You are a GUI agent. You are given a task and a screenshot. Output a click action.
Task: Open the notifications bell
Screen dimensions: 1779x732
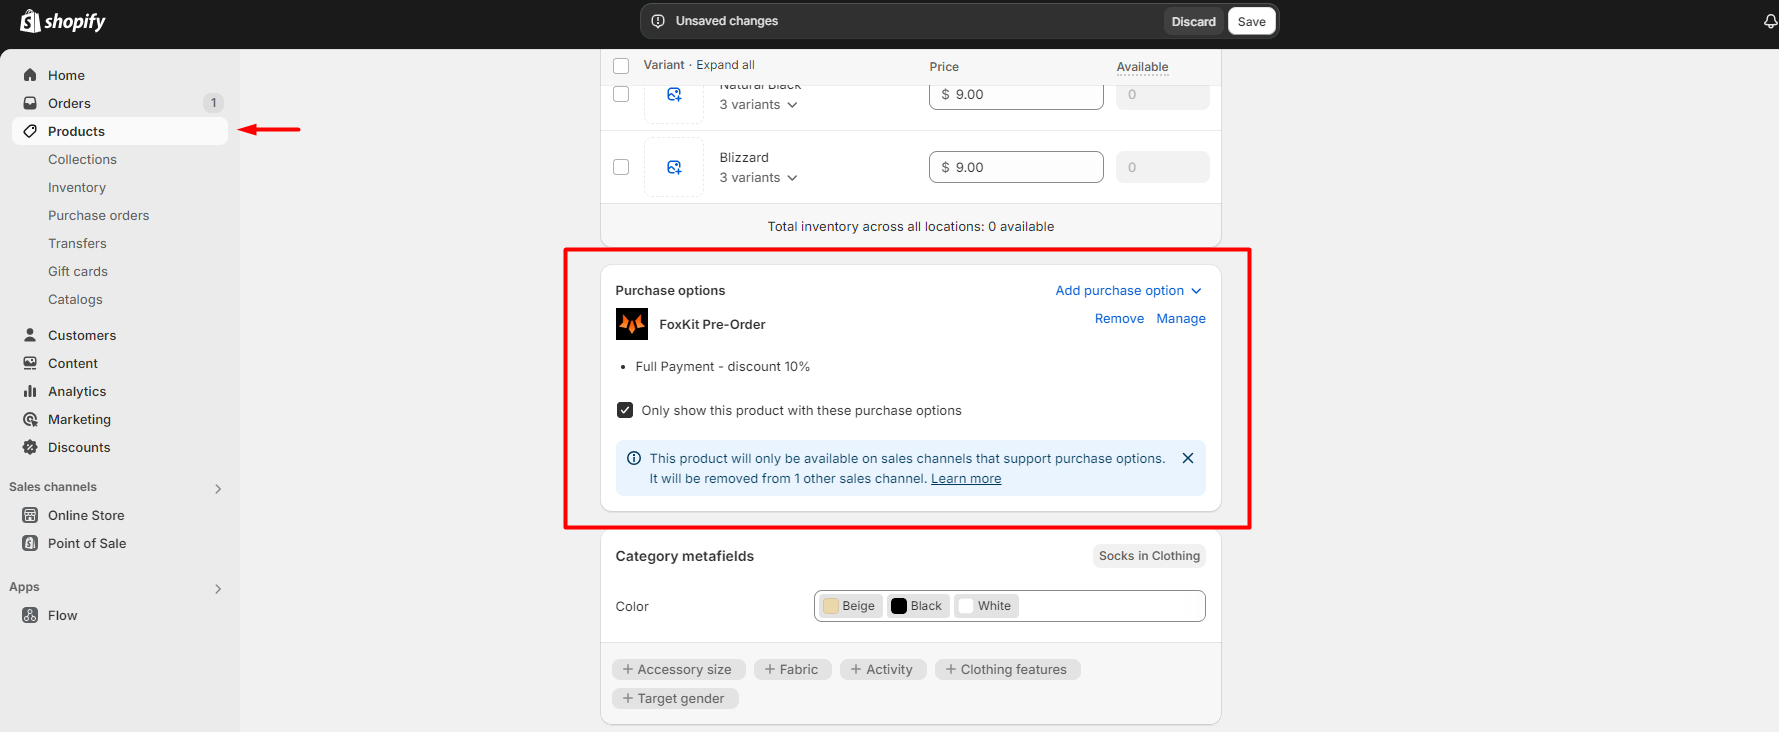coord(1770,21)
